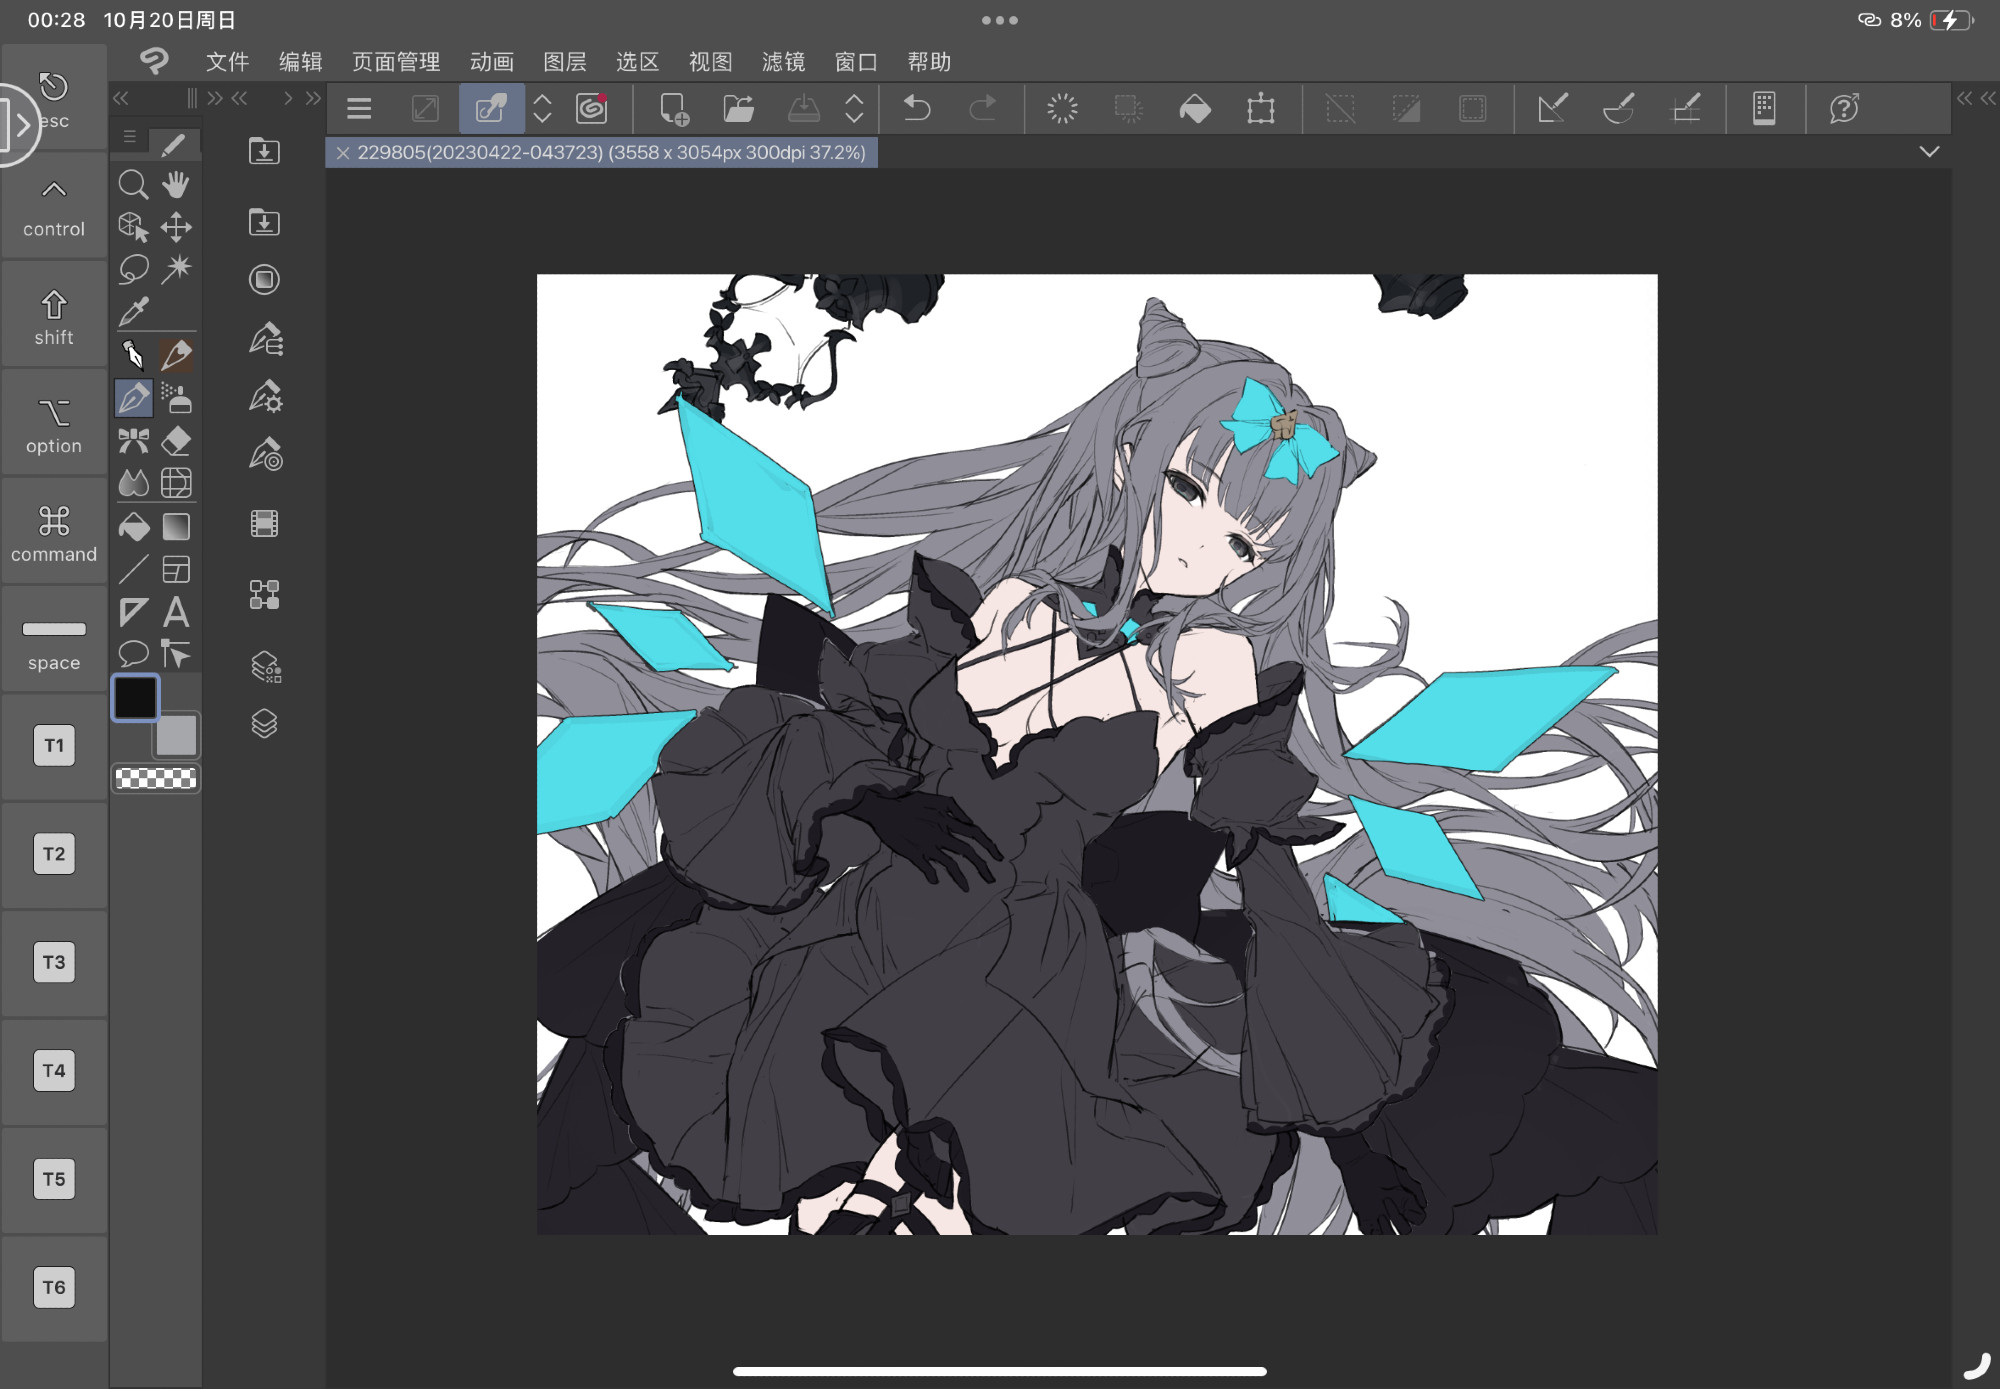
Task: Toggle the space modifier key
Action: (x=54, y=641)
